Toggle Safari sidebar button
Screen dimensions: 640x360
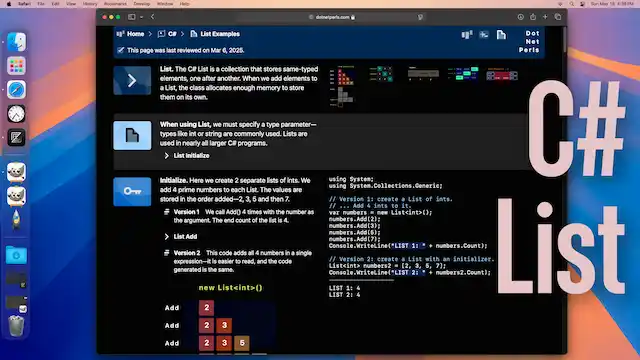tap(132, 17)
